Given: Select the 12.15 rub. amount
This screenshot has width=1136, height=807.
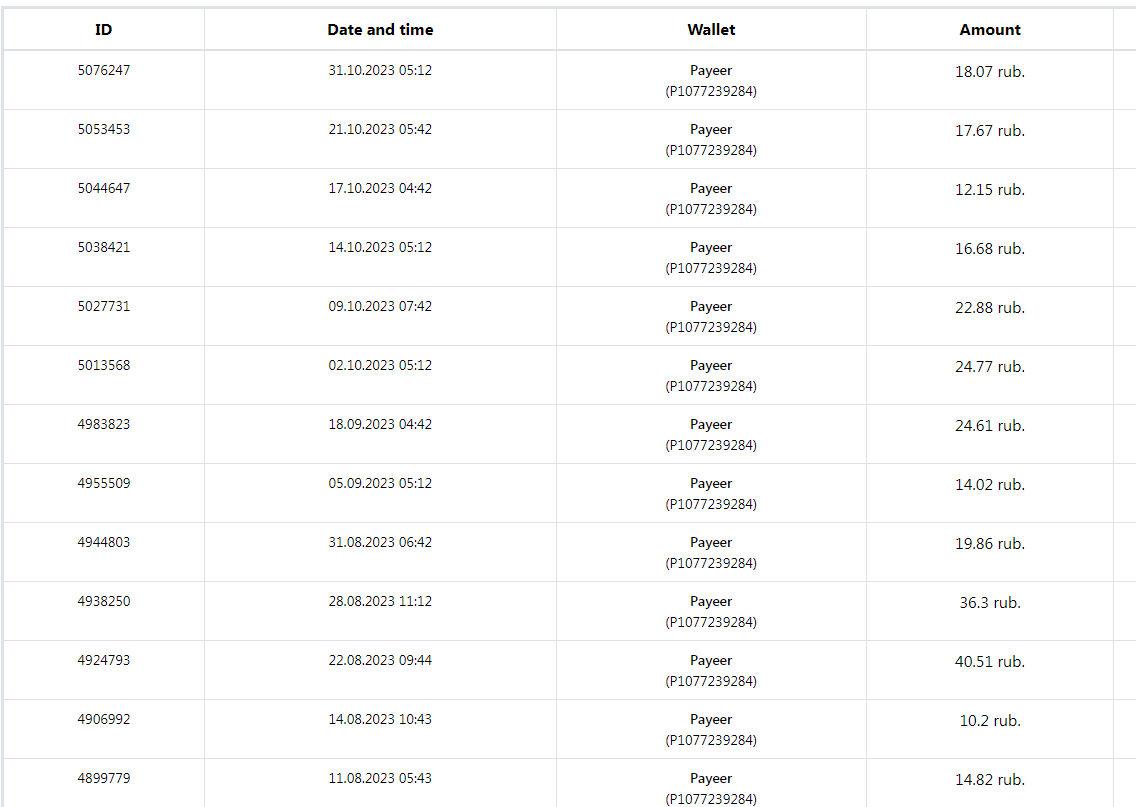Looking at the screenshot, I should coord(990,190).
